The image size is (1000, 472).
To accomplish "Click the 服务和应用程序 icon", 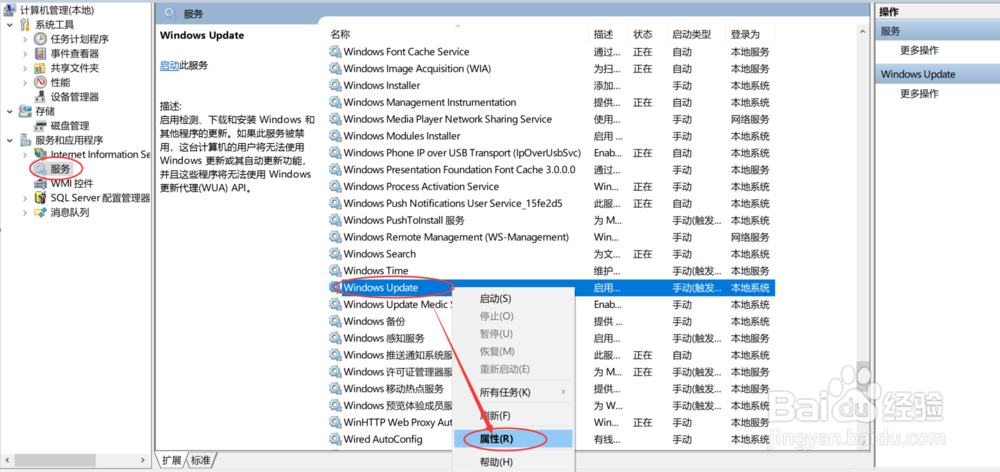I will coord(26,140).
